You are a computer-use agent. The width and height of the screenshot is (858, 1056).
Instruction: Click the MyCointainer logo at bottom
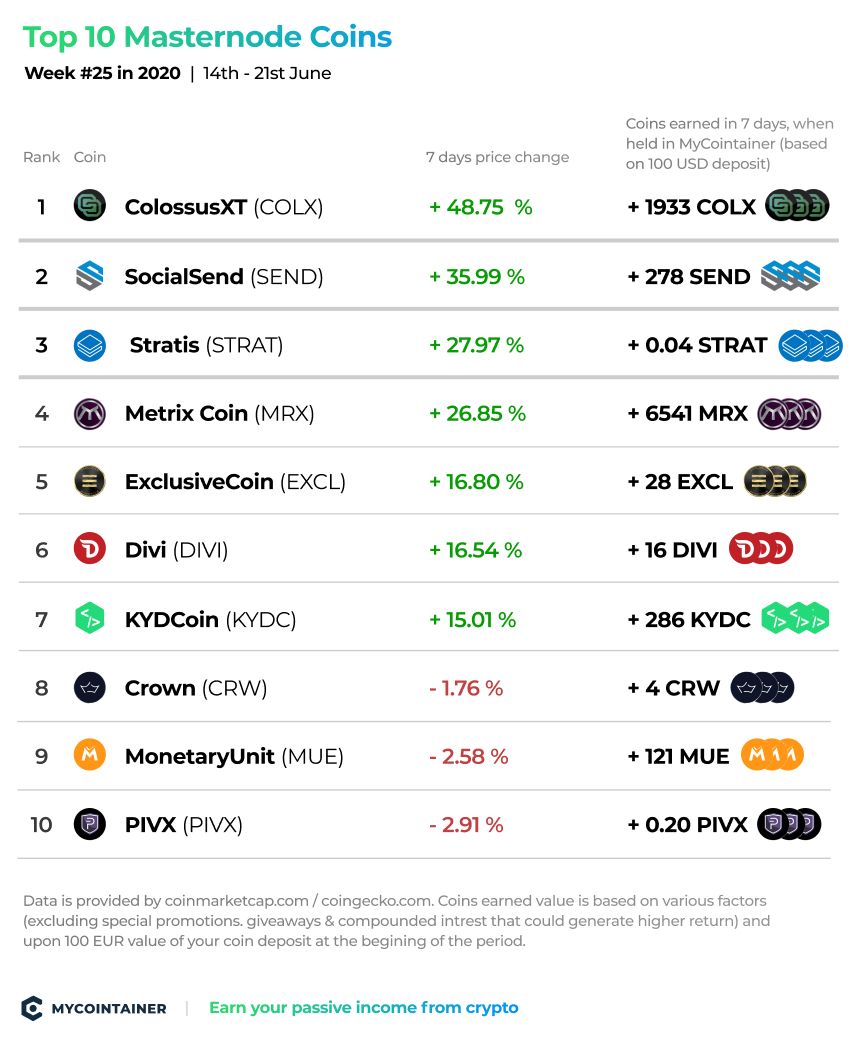coord(94,1008)
